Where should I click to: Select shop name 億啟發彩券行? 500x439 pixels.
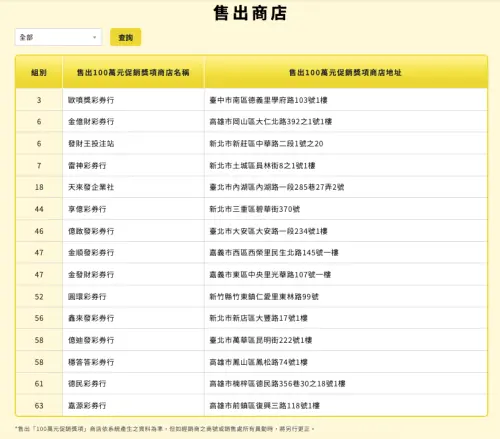[x=91, y=231]
